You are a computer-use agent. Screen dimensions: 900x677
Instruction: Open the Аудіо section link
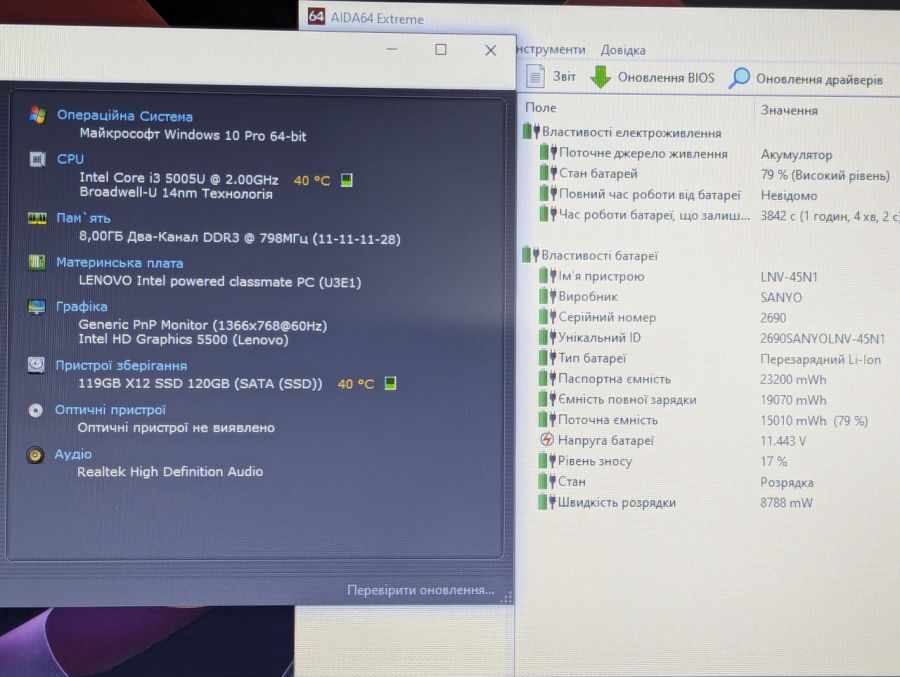point(73,454)
